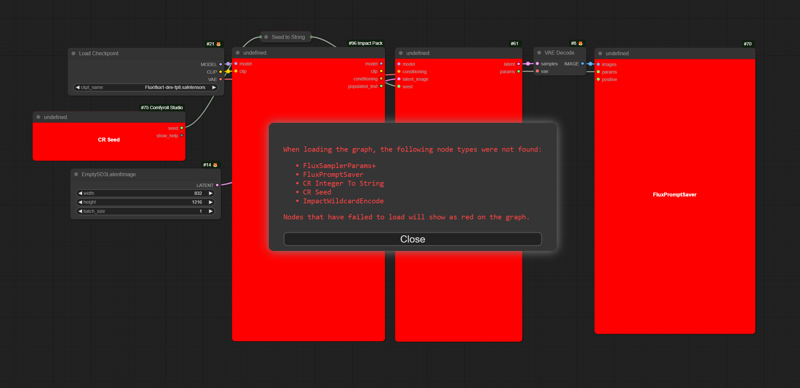Click the #70 node badge

(x=748, y=44)
